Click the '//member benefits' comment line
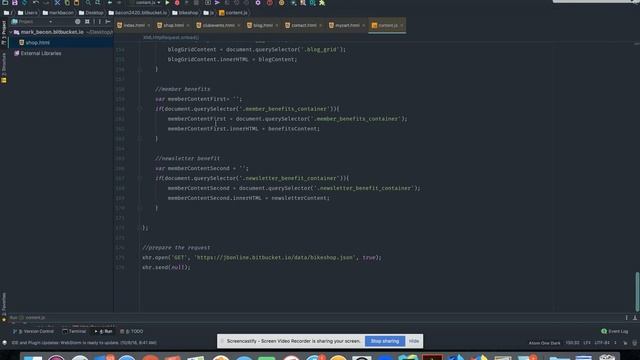Image resolution: width=640 pixels, height=360 pixels. click(182, 89)
